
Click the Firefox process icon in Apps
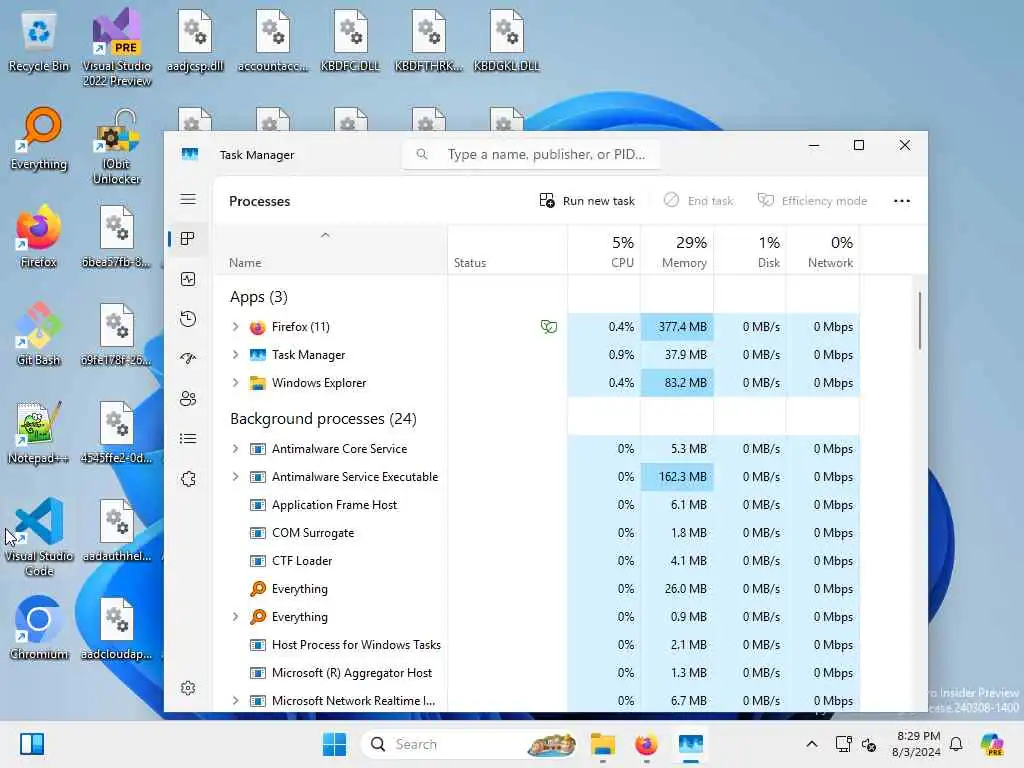point(258,327)
